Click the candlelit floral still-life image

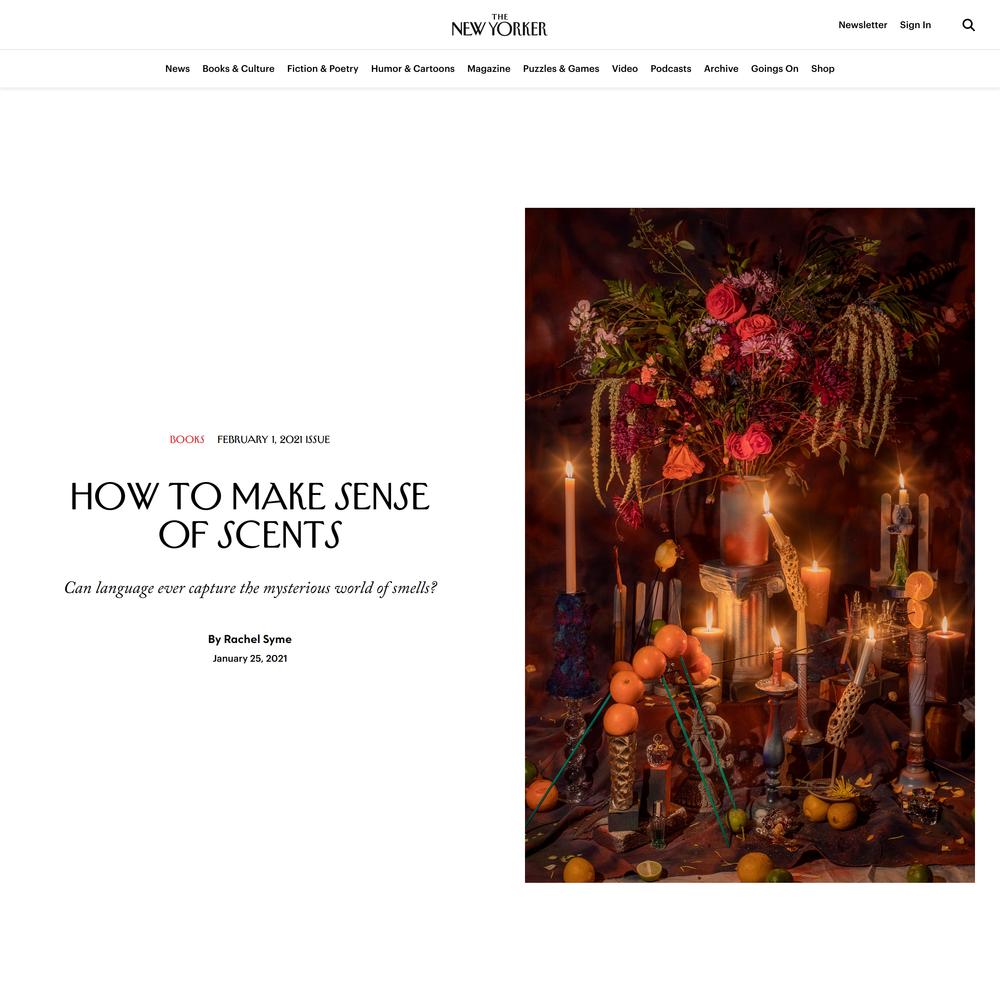(749, 545)
